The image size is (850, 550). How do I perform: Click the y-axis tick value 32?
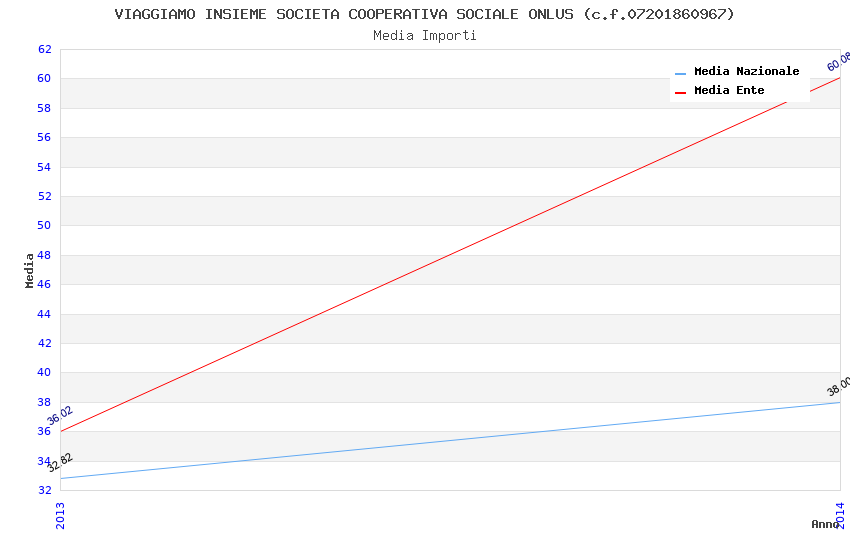44,490
